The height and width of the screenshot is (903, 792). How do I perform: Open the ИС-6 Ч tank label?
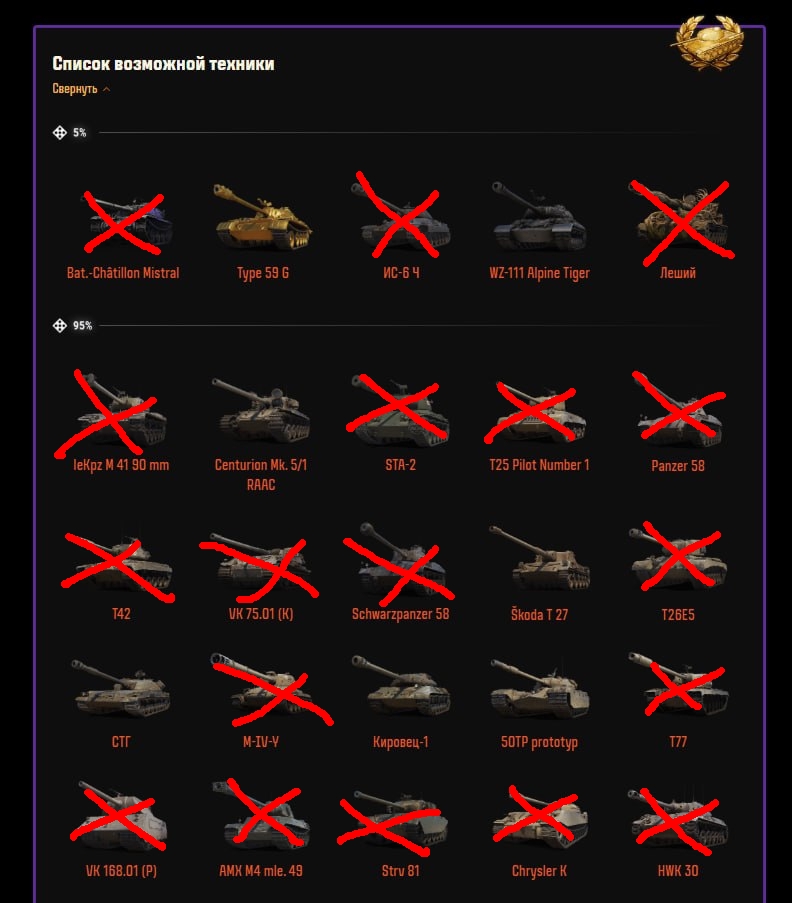401,273
